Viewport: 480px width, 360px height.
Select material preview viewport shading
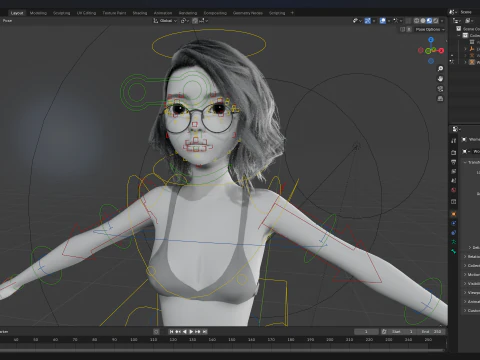click(429, 21)
